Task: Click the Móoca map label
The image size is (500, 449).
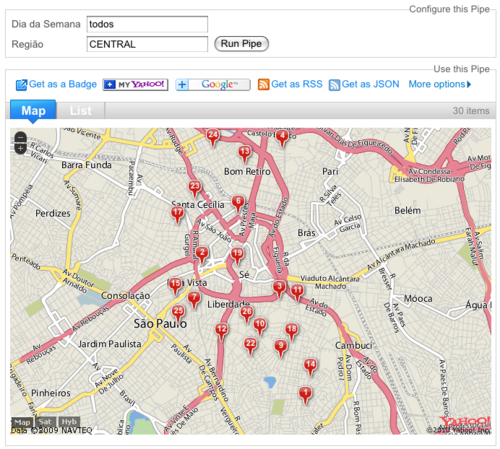Action: 418,298
